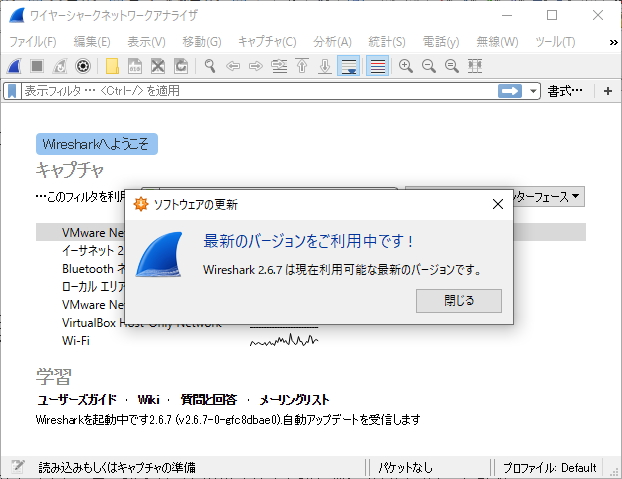Find a packet magnifier icon
The width and height of the screenshot is (622, 479).
click(x=210, y=66)
